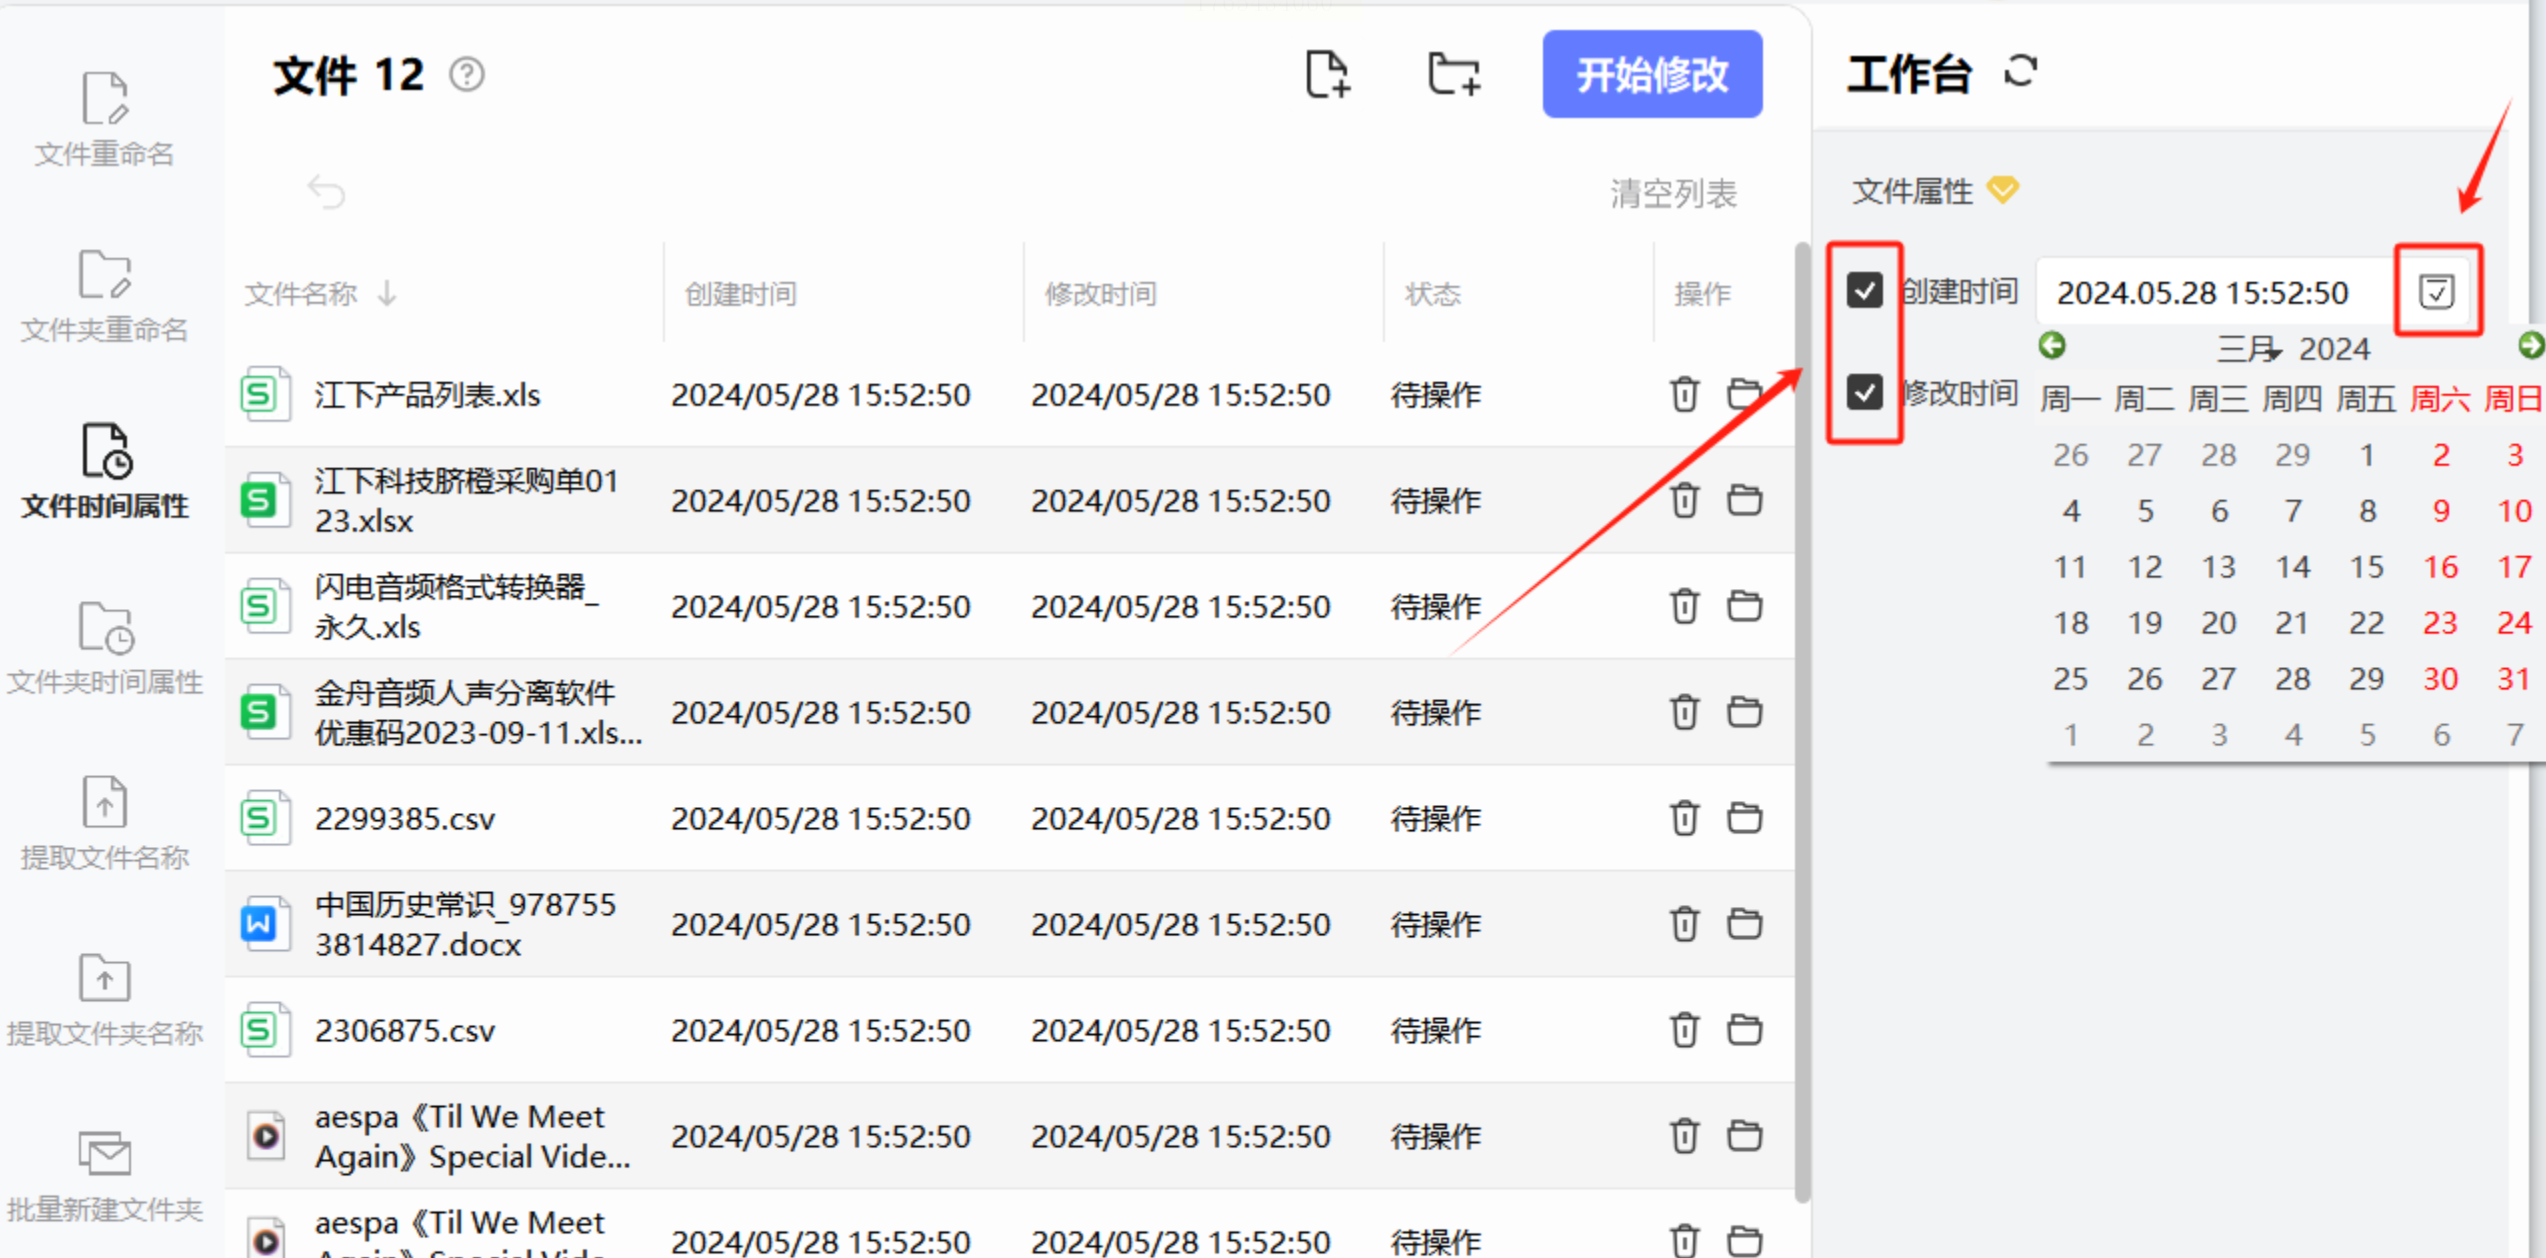2546x1258 pixels.
Task: Uncheck the 修改时间 checkbox
Action: [1864, 392]
